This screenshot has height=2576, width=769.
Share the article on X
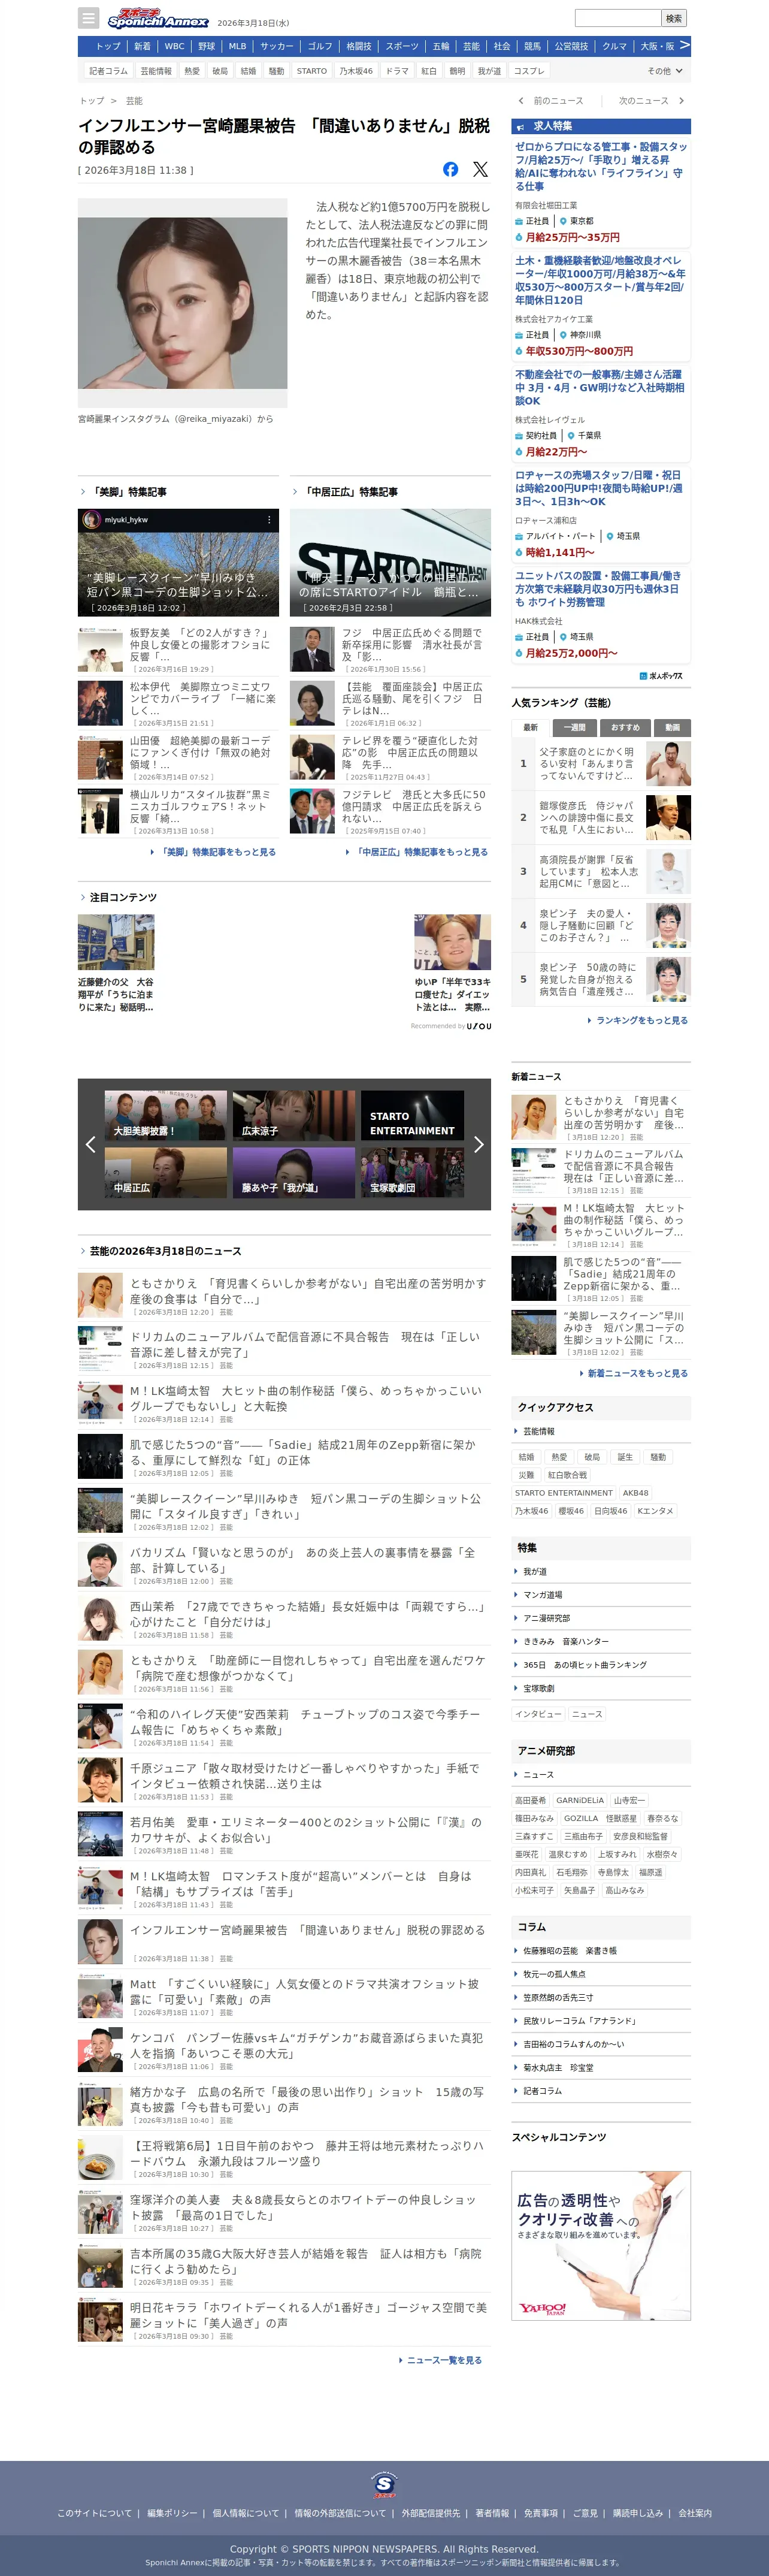pyautogui.click(x=481, y=170)
